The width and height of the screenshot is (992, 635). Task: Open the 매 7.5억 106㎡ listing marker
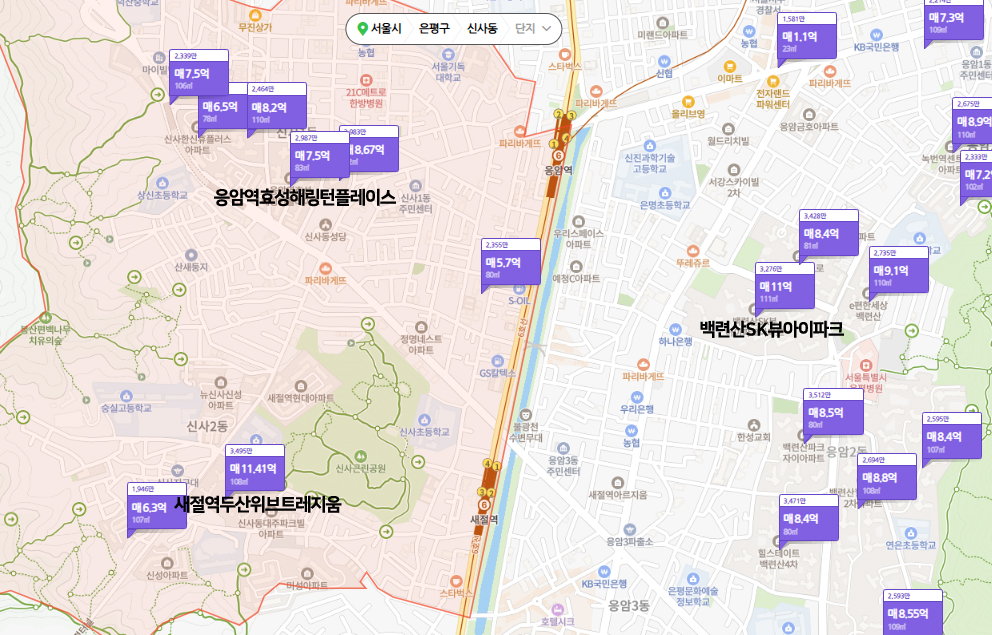(199, 76)
